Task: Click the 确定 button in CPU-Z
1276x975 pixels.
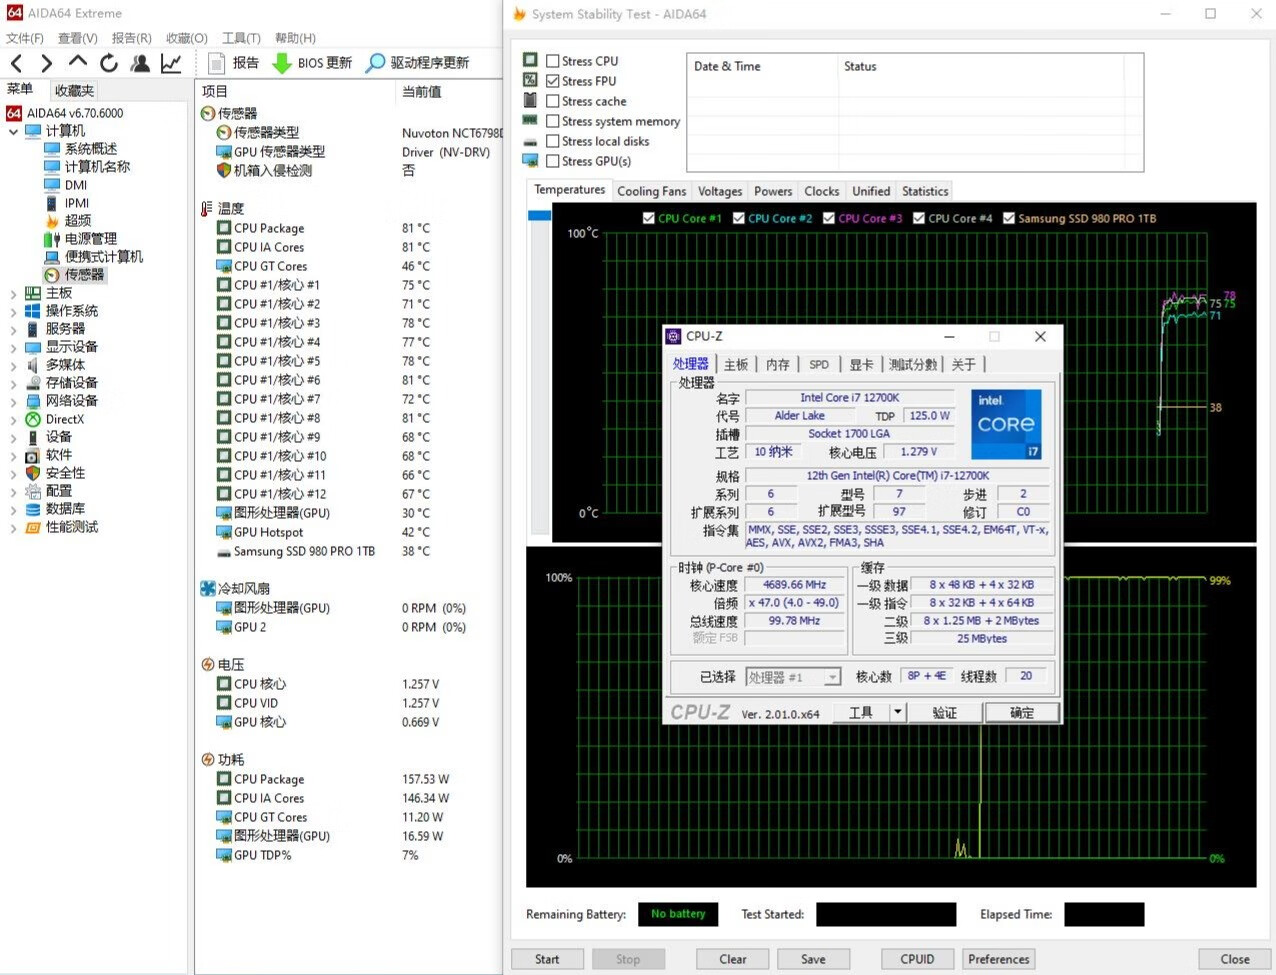Action: (1021, 712)
